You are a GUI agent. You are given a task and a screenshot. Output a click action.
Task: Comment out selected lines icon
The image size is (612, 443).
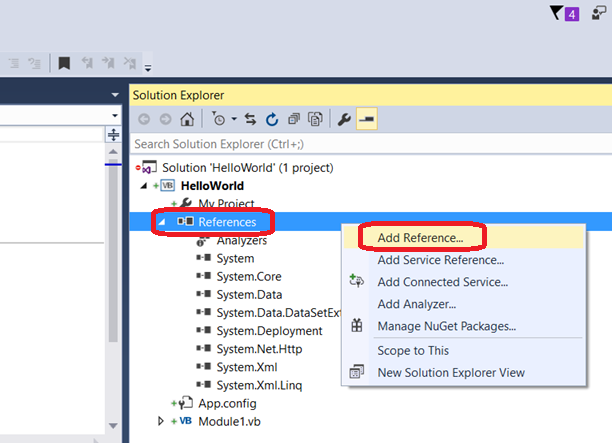coord(14,63)
